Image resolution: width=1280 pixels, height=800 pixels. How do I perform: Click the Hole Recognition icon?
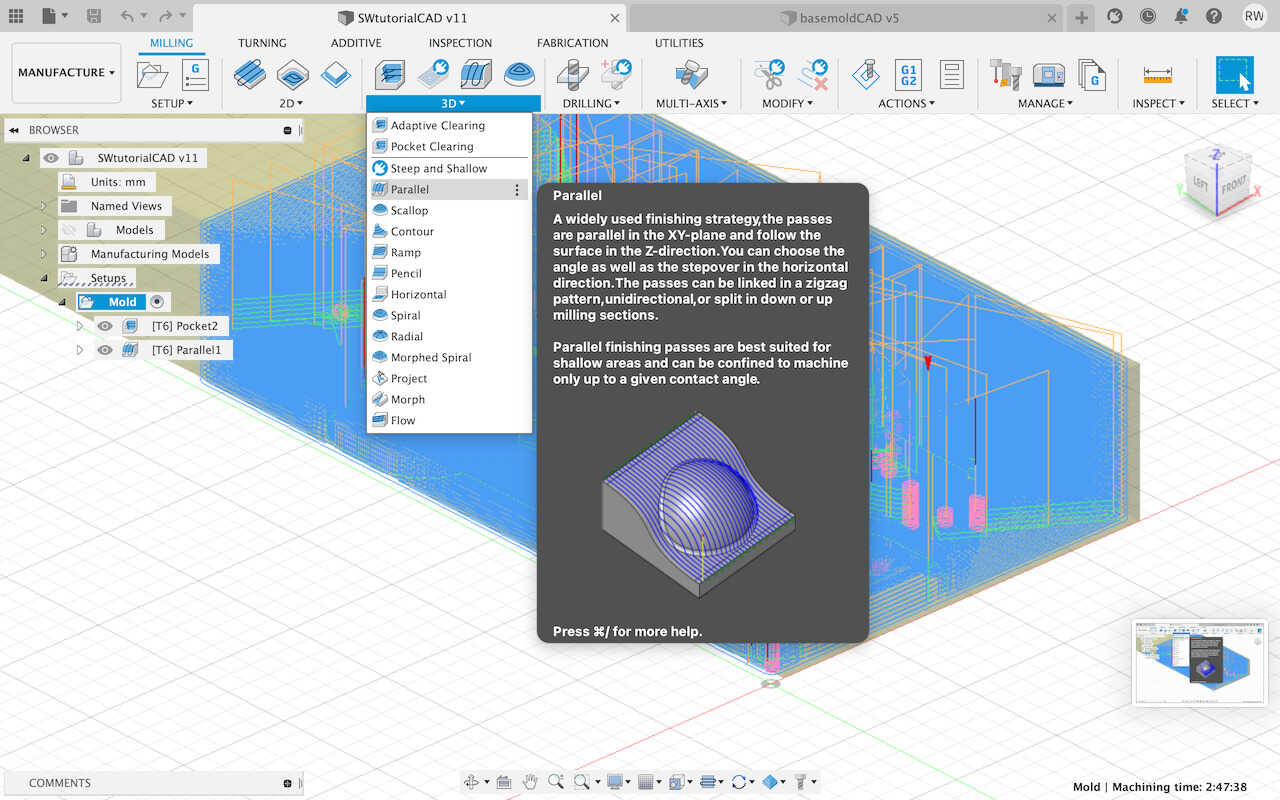(615, 75)
